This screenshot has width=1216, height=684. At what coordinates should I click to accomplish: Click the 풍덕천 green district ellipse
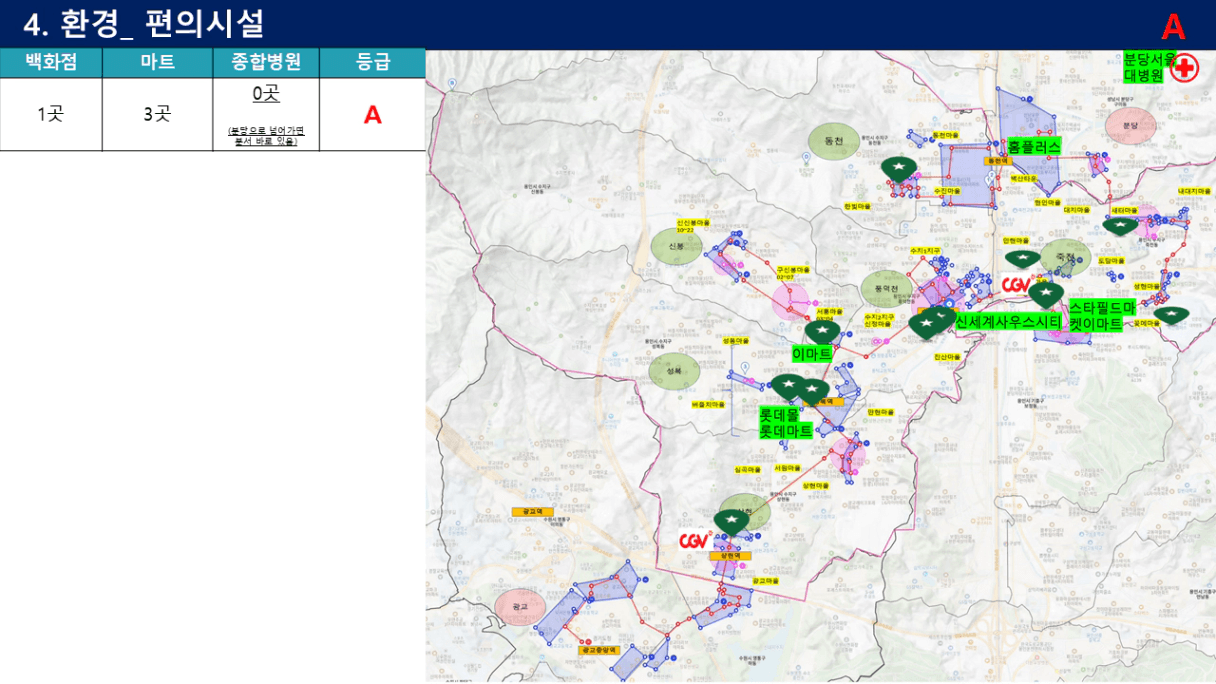(x=886, y=288)
